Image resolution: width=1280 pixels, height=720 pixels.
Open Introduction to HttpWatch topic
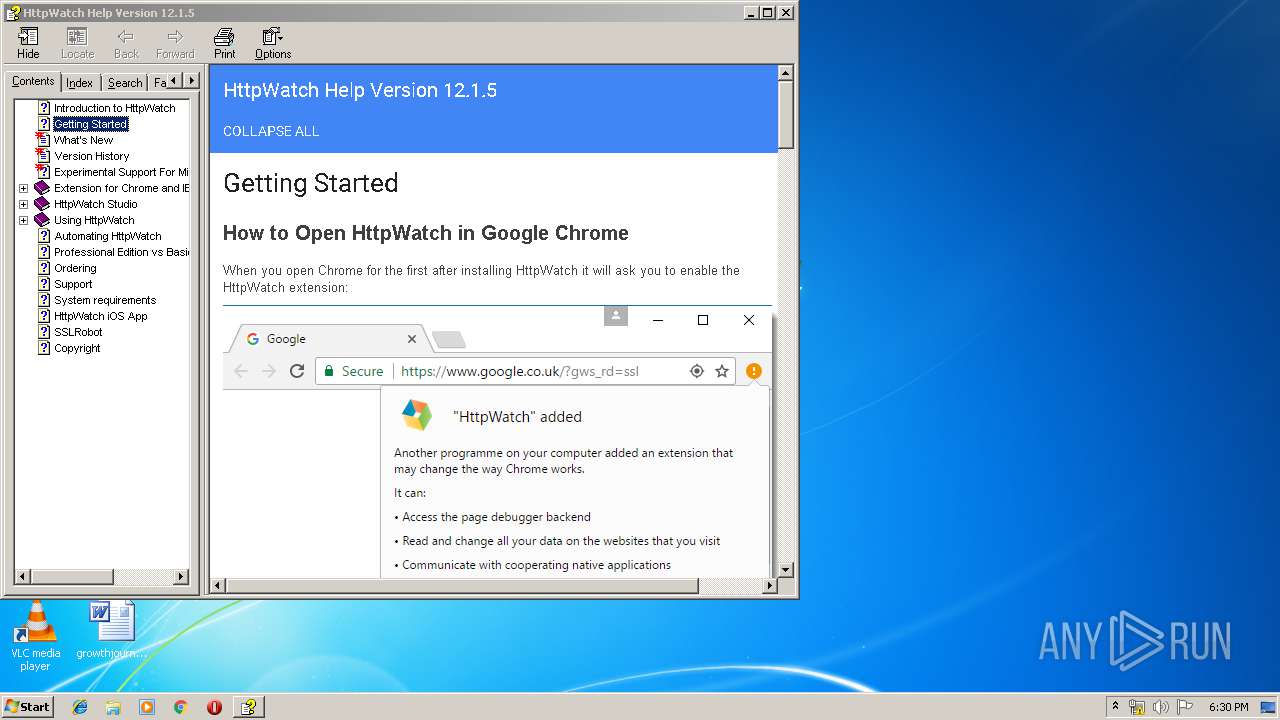[114, 108]
